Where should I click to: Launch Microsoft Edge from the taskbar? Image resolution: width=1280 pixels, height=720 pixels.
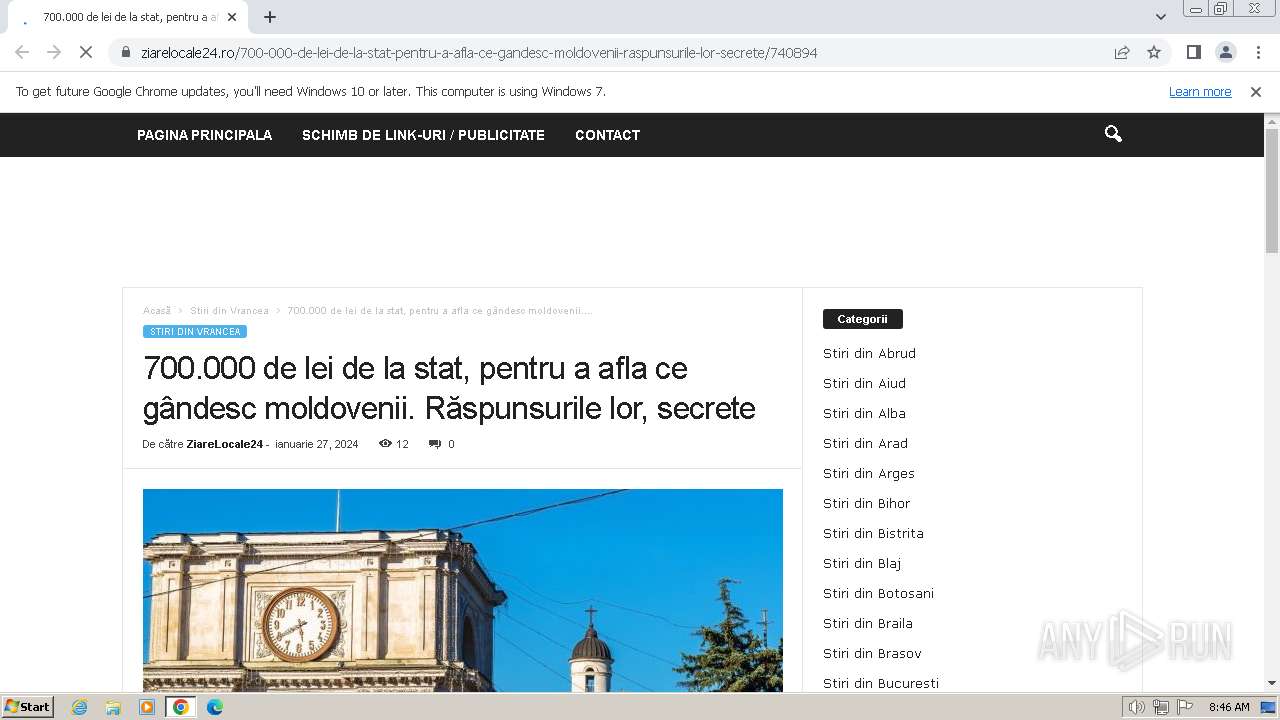pyautogui.click(x=215, y=707)
